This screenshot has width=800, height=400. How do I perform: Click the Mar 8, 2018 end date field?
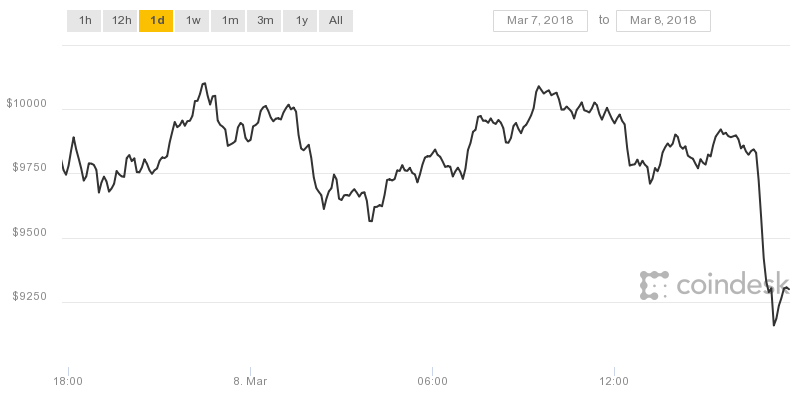(x=663, y=20)
